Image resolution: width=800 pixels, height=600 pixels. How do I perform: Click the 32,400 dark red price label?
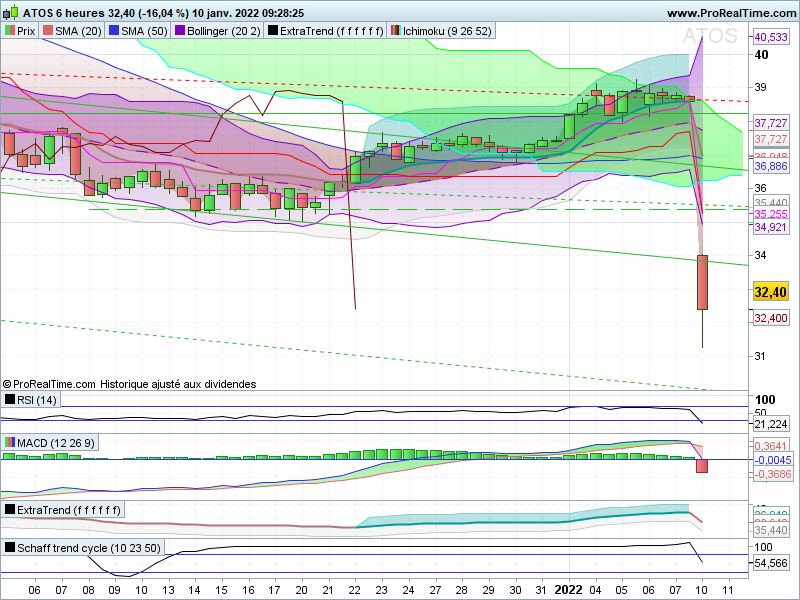point(770,318)
